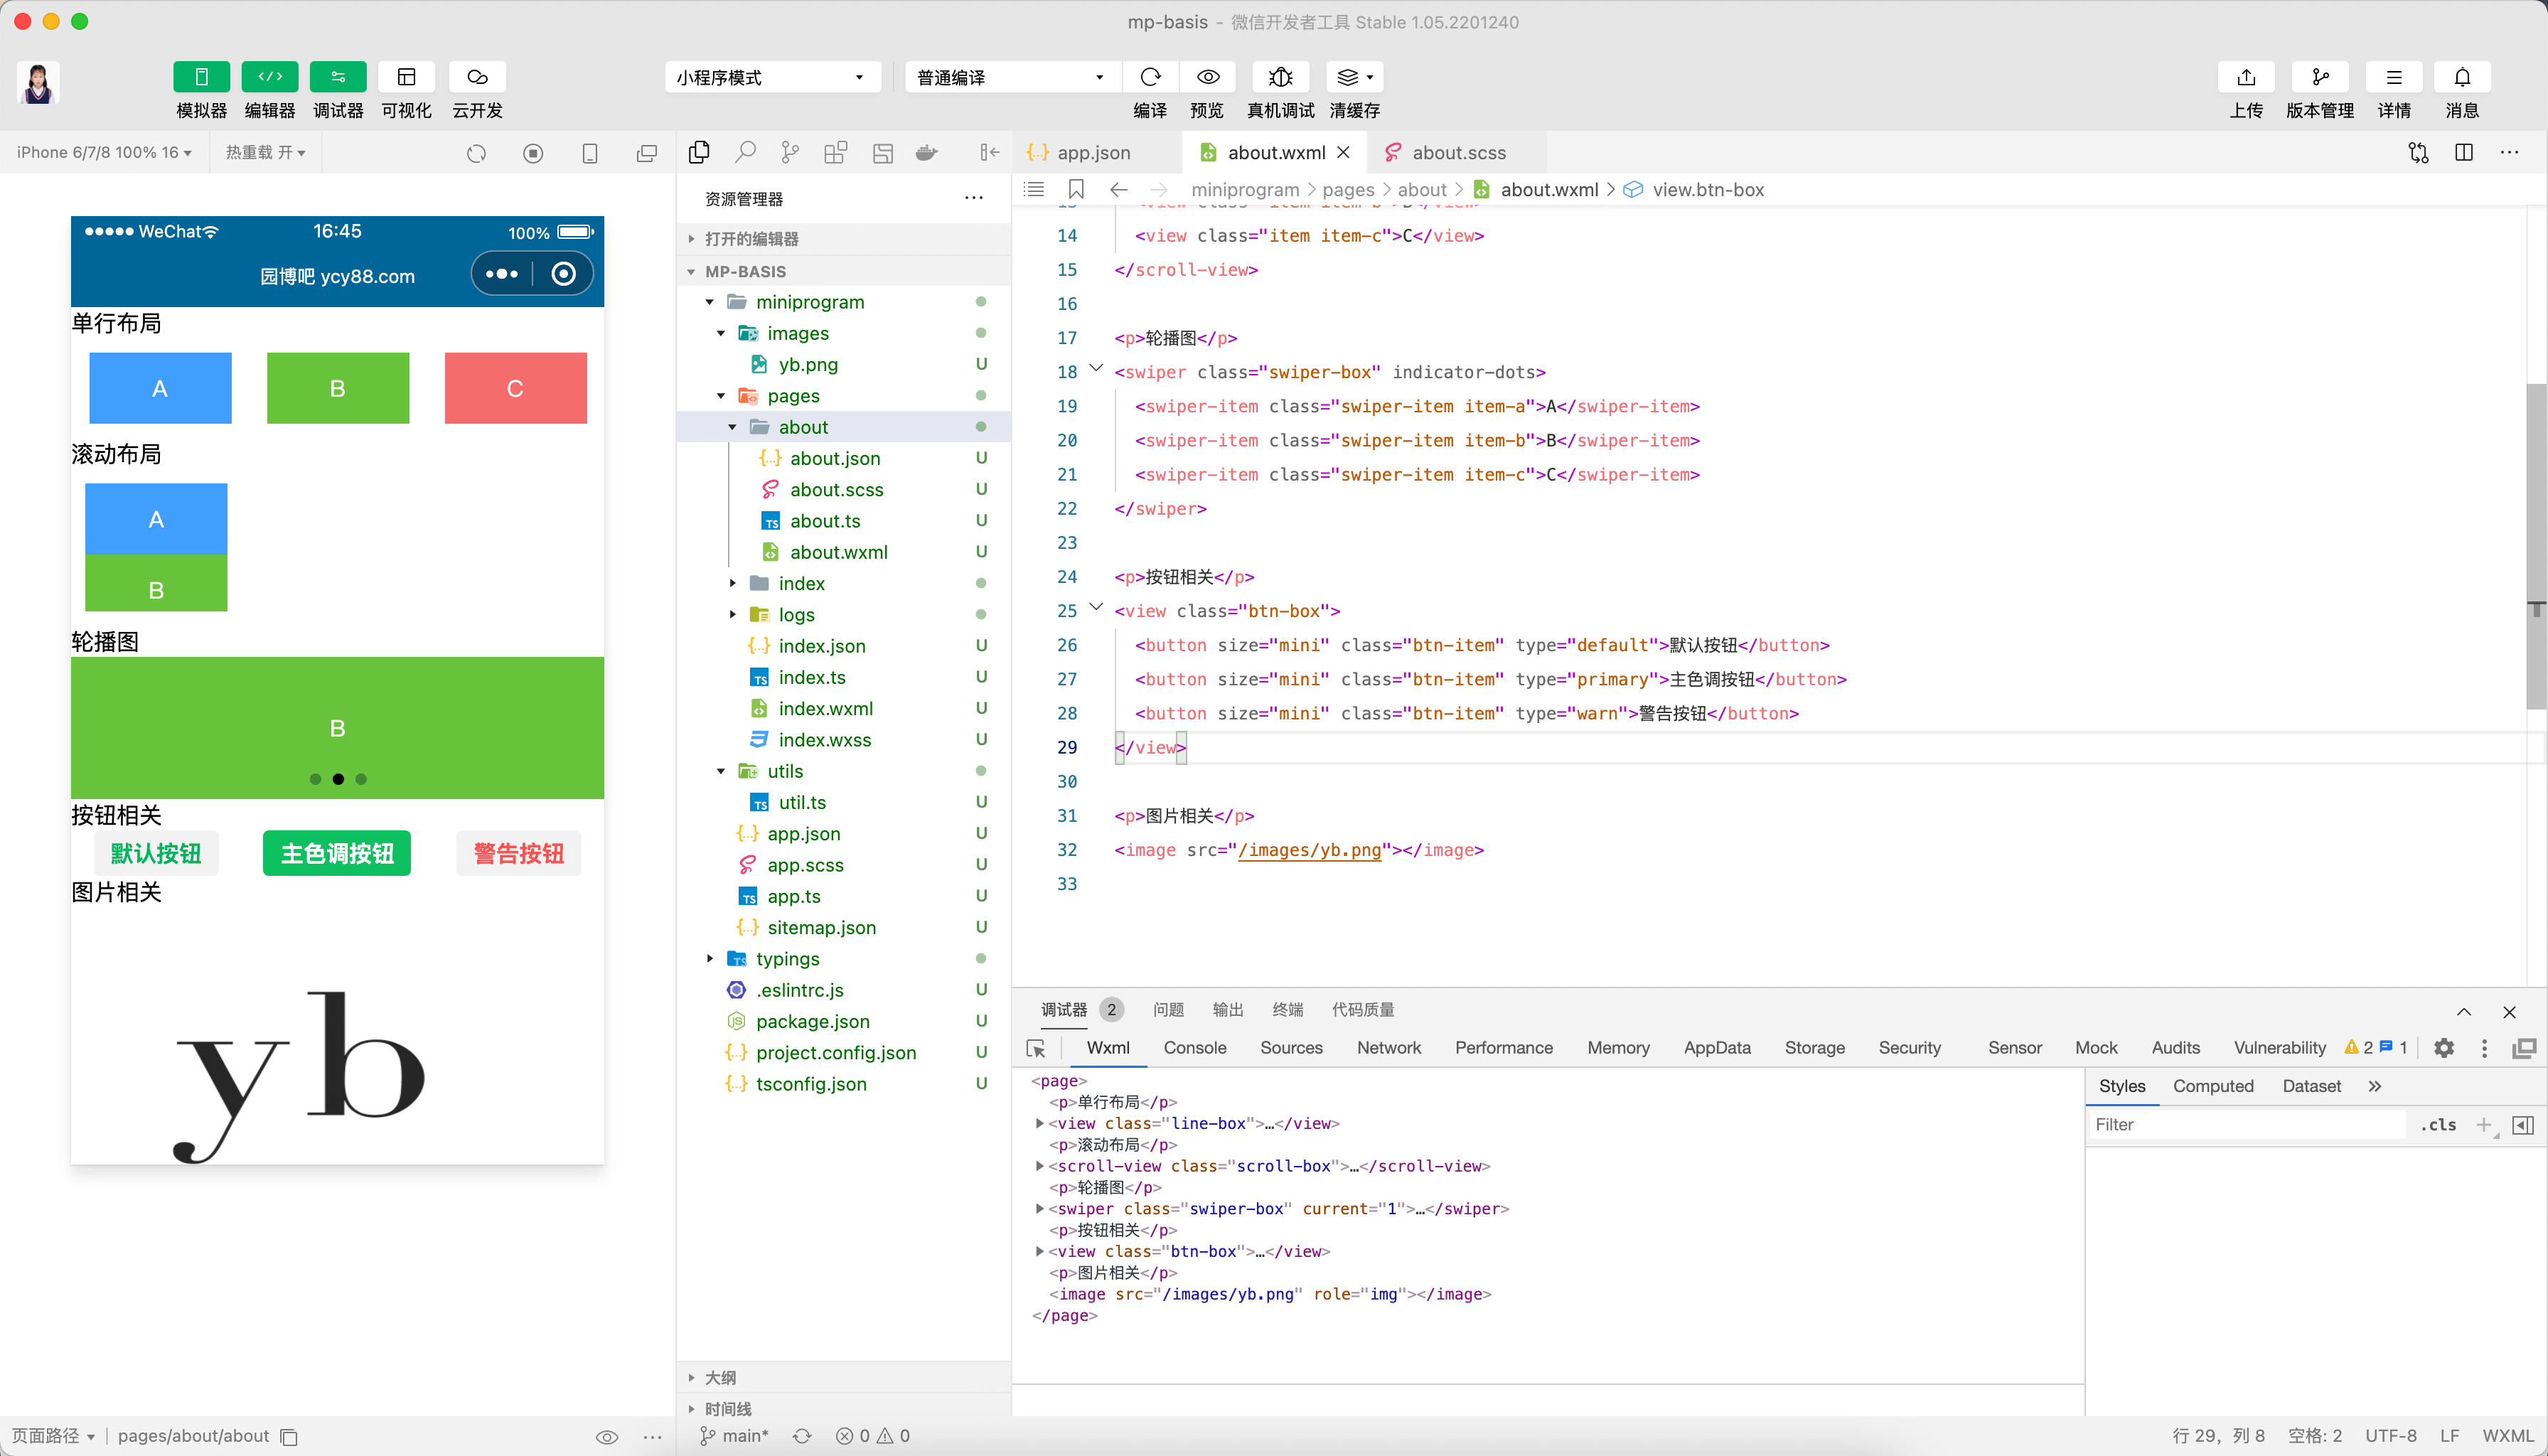Click the compare changes icon in editor
2548x1456 pixels.
tap(2418, 152)
